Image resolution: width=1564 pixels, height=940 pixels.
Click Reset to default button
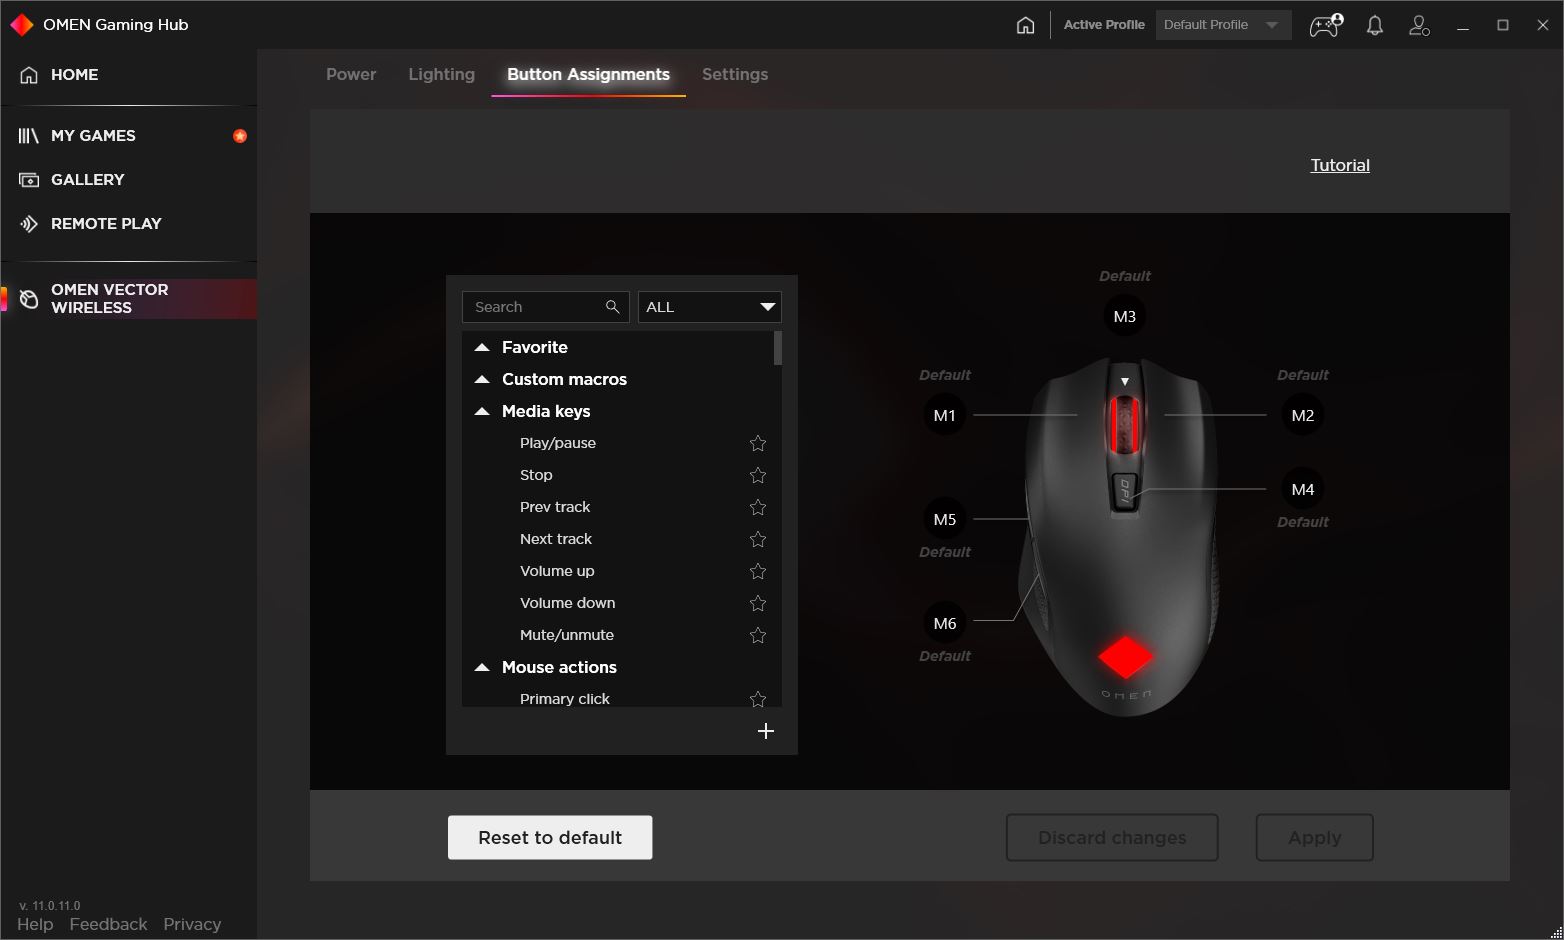point(550,837)
